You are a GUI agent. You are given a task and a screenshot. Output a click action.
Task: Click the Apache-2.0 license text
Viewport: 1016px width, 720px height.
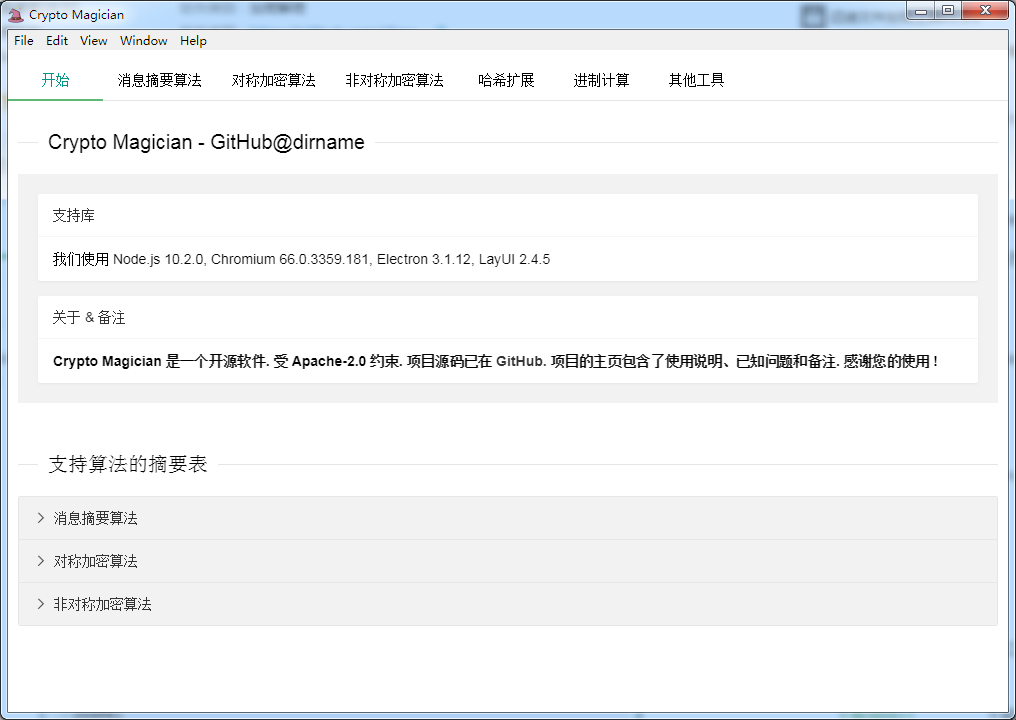click(329, 362)
